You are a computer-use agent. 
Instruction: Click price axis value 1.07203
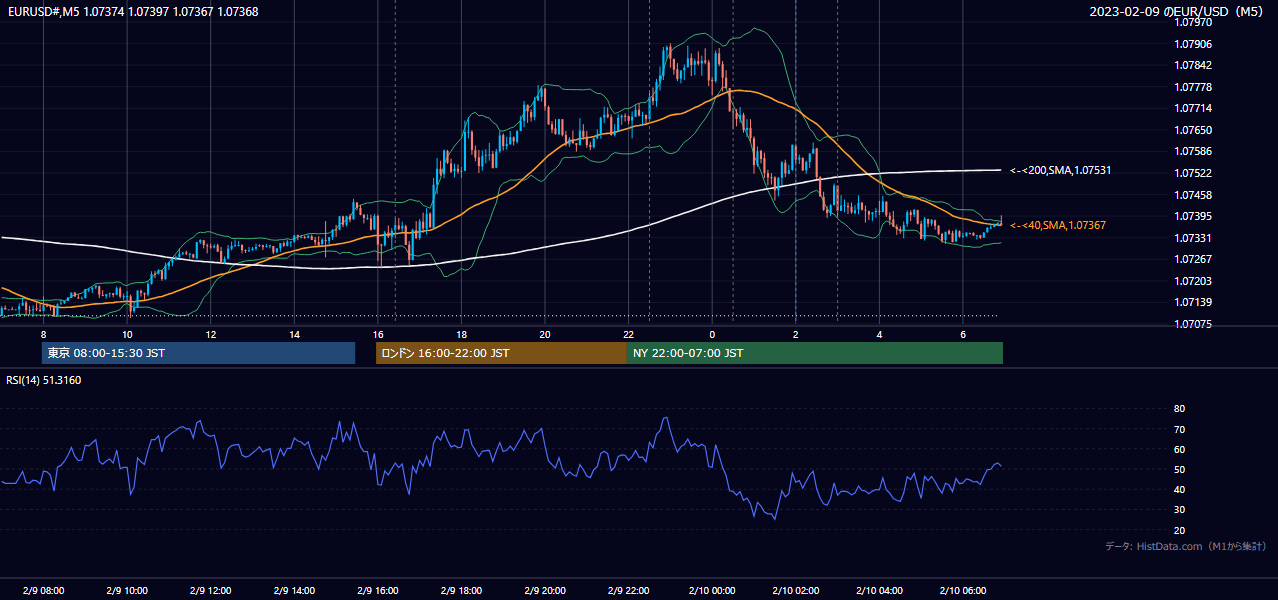(1192, 281)
